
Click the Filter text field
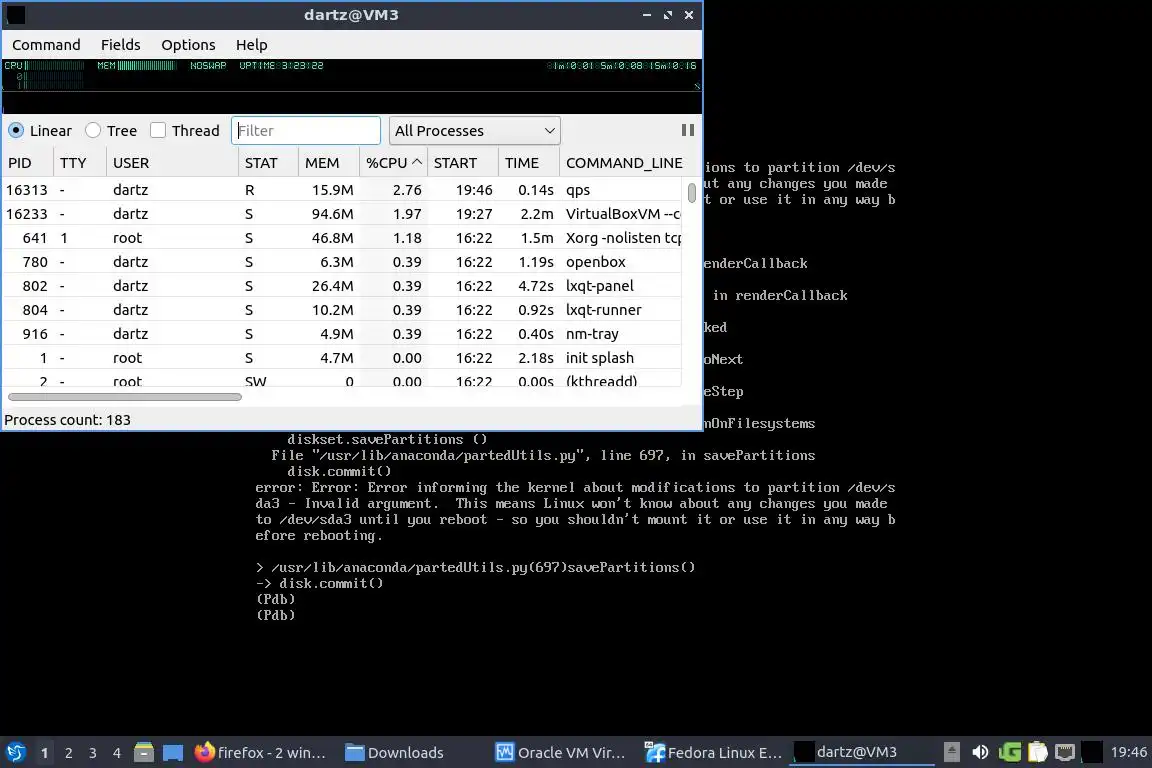point(306,130)
